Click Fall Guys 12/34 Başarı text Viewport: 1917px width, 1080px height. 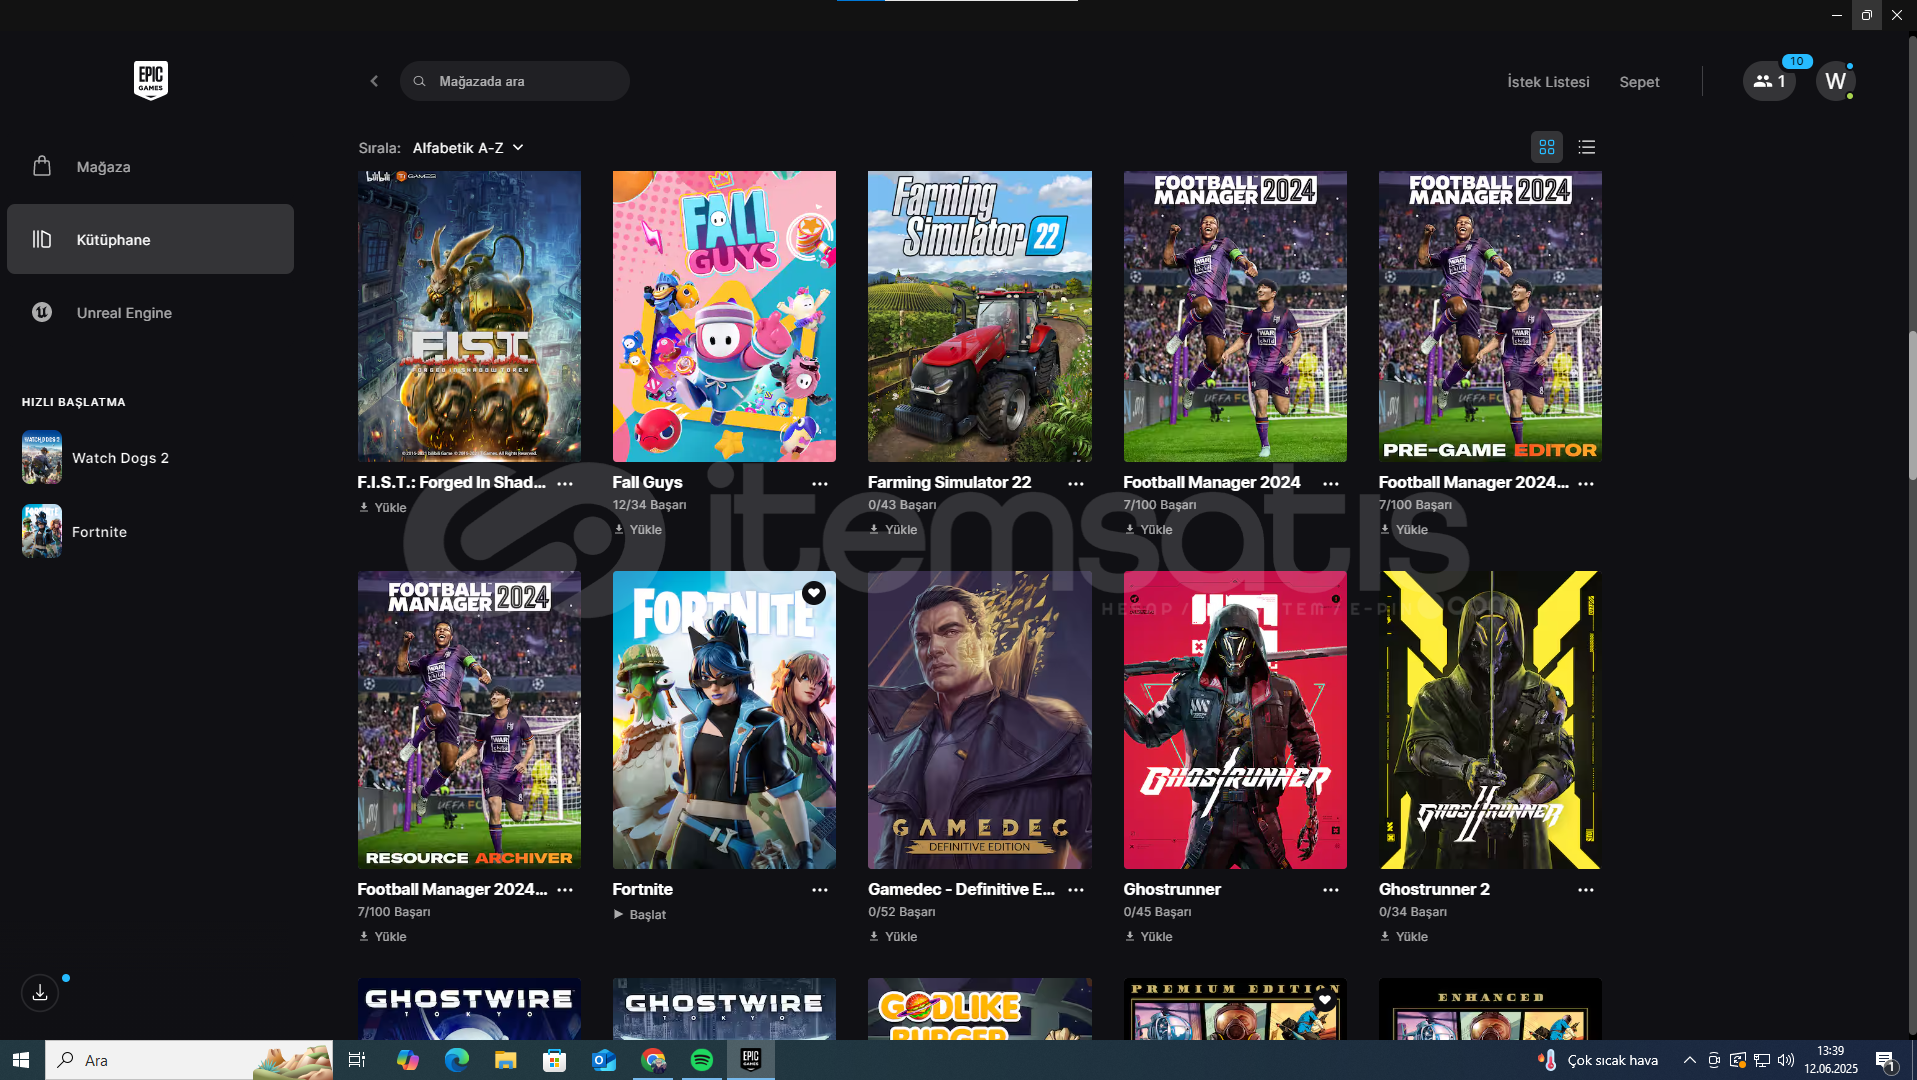click(x=649, y=505)
